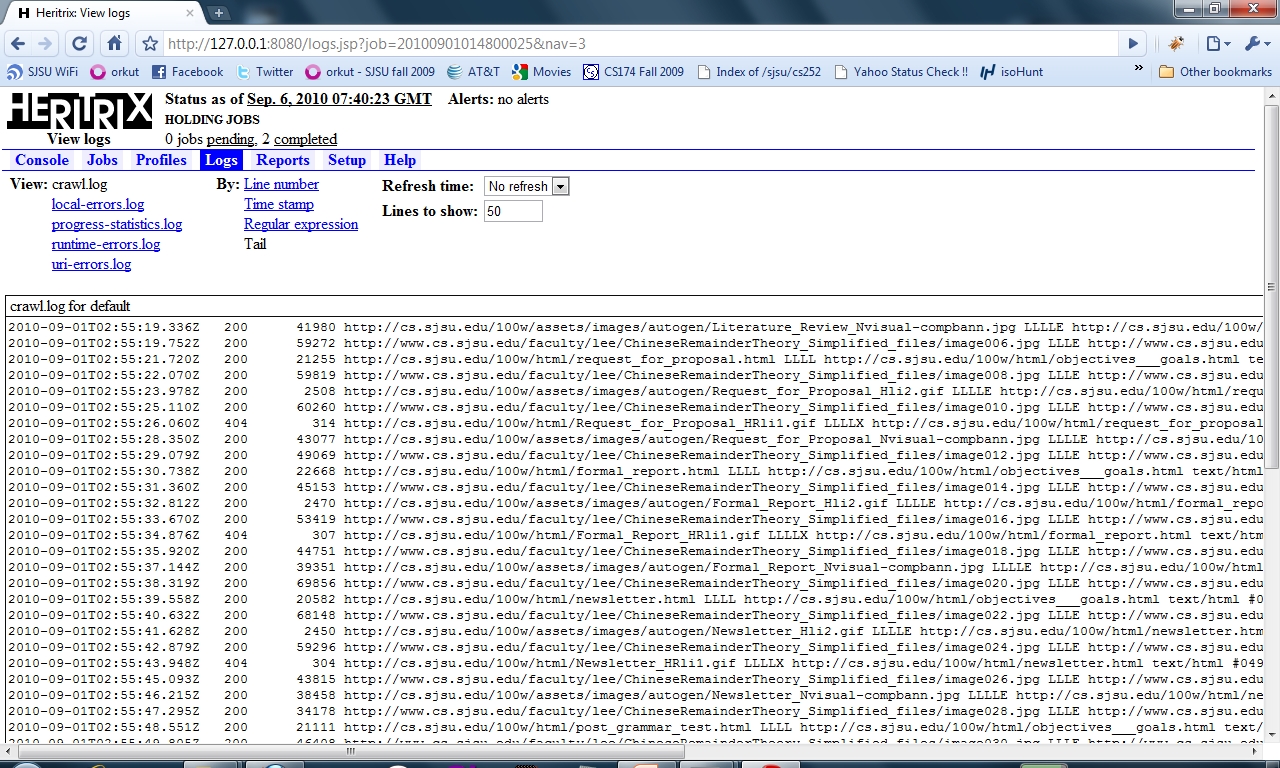Open the Movies bookmark
The width and height of the screenshot is (1280, 768).
(542, 72)
